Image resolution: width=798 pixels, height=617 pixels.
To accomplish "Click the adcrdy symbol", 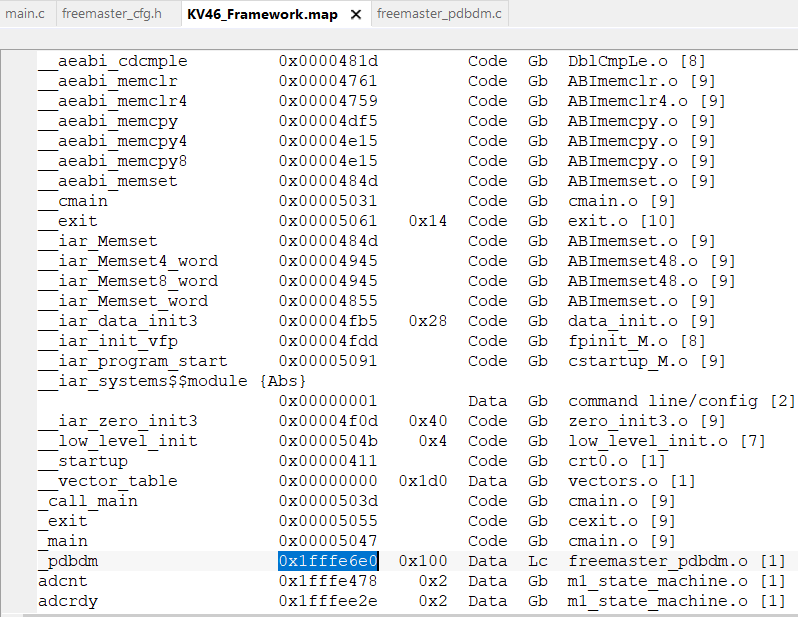I will tap(68, 601).
